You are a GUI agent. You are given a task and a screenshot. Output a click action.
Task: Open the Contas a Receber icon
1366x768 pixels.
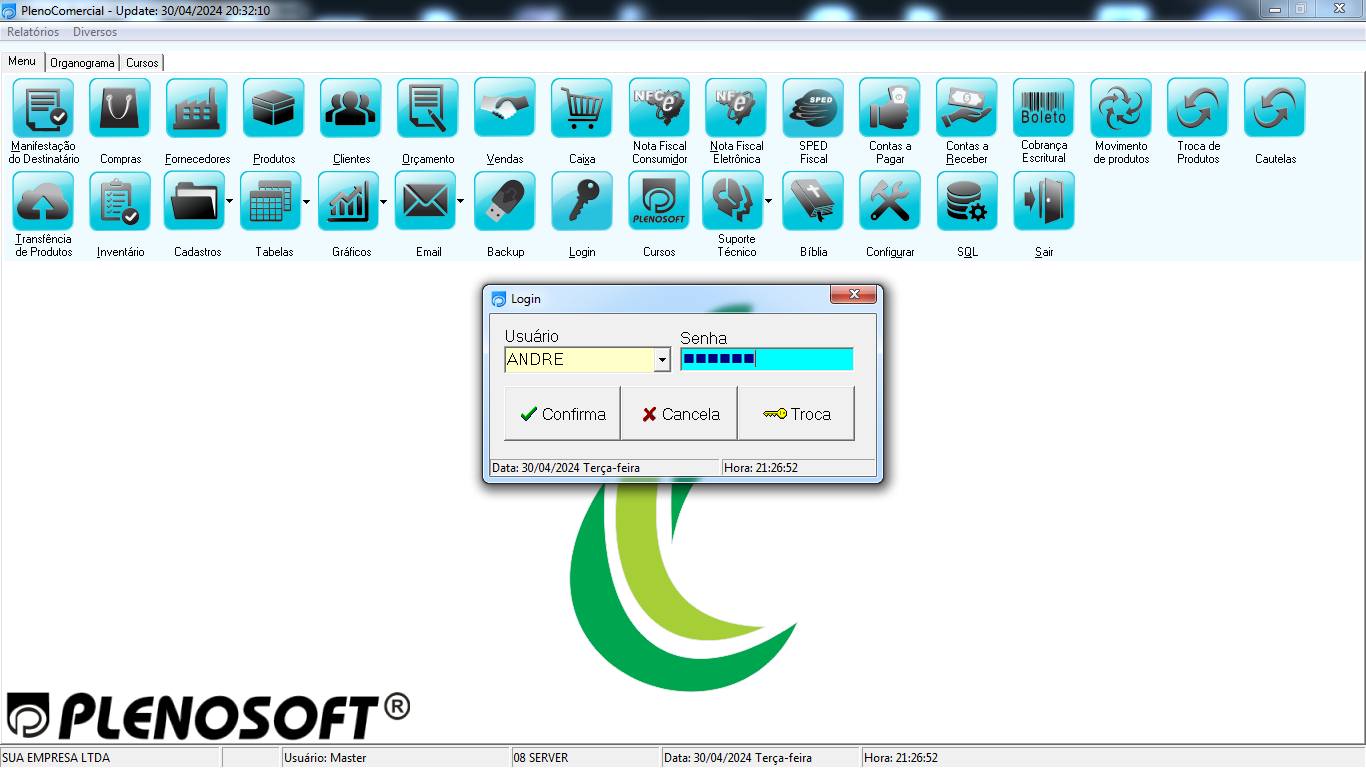(967, 107)
